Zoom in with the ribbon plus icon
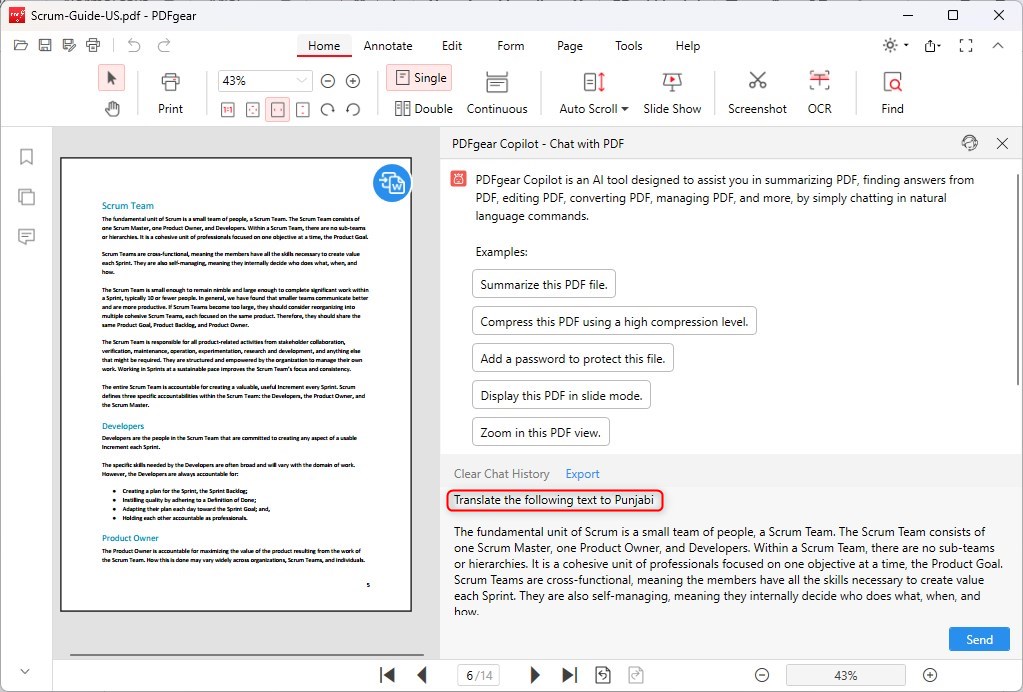This screenshot has width=1023, height=692. point(353,81)
